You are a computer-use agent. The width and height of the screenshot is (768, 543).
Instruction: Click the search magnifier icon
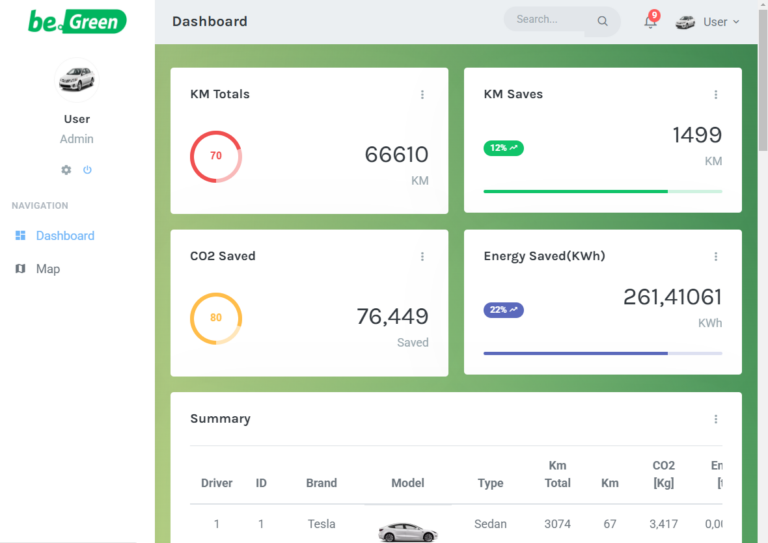[602, 21]
